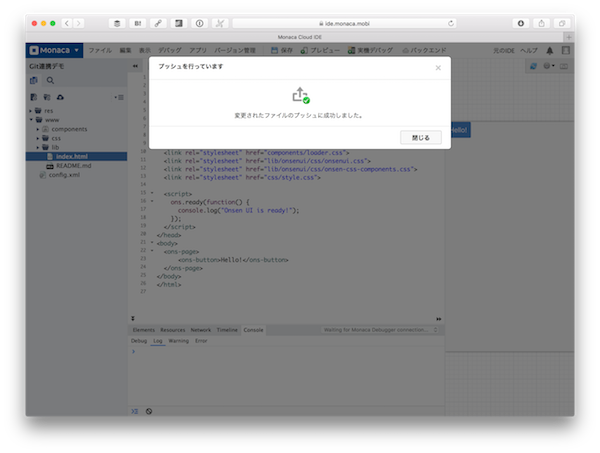Click the search icon in sidebar
The image size is (600, 453).
pyautogui.click(x=50, y=80)
